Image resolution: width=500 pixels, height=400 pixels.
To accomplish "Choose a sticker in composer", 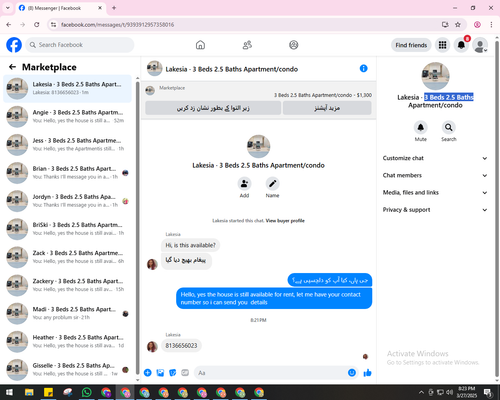I will coord(173,373).
